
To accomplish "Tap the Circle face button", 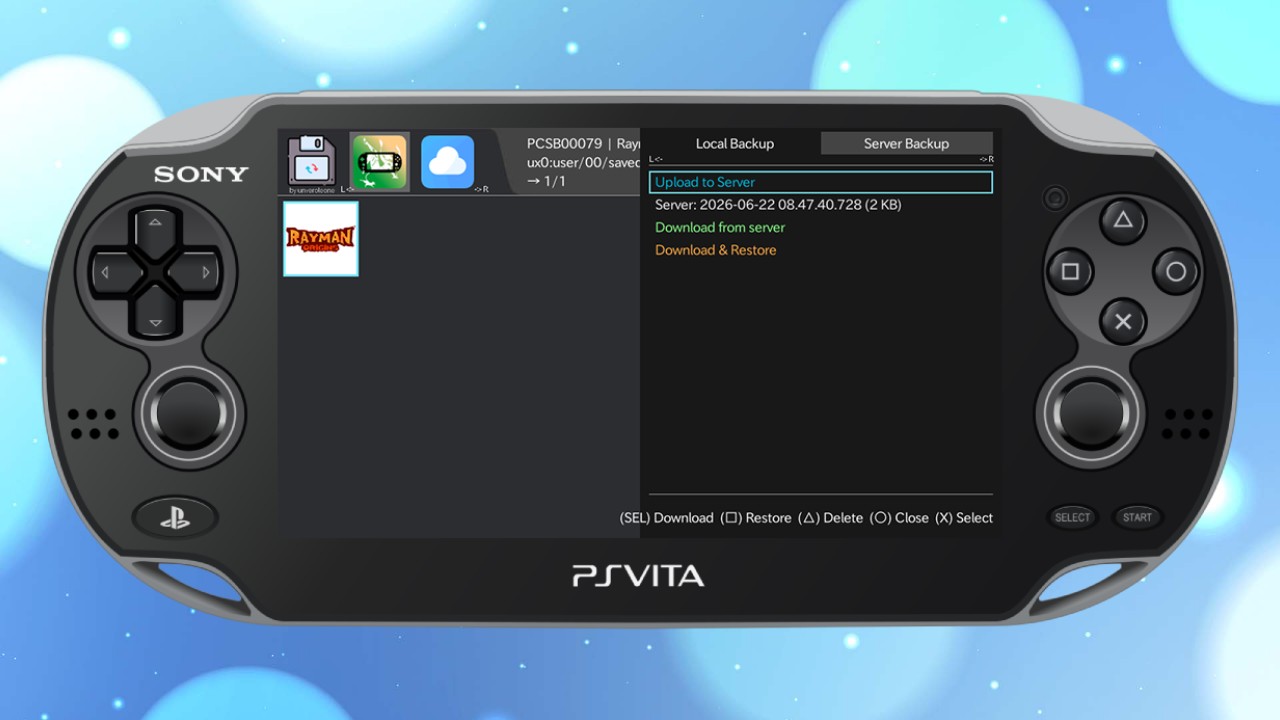I will [x=1176, y=272].
